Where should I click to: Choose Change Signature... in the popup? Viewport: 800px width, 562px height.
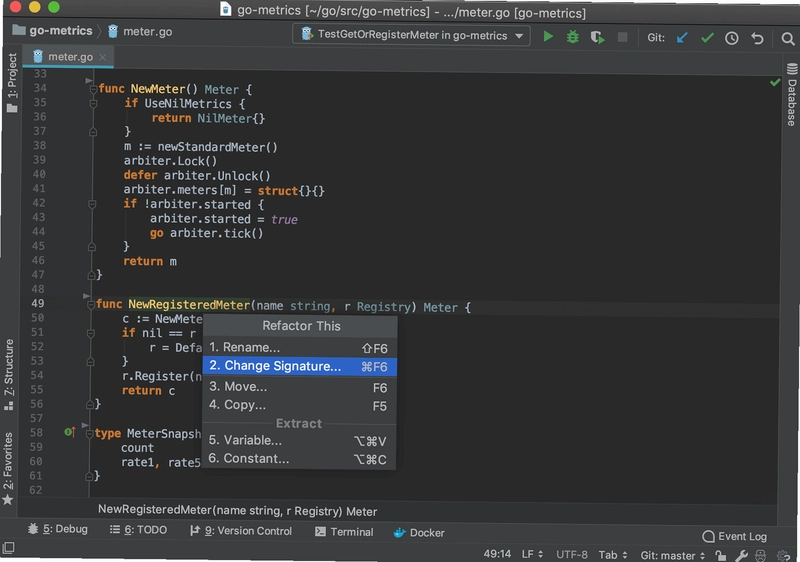point(299,366)
